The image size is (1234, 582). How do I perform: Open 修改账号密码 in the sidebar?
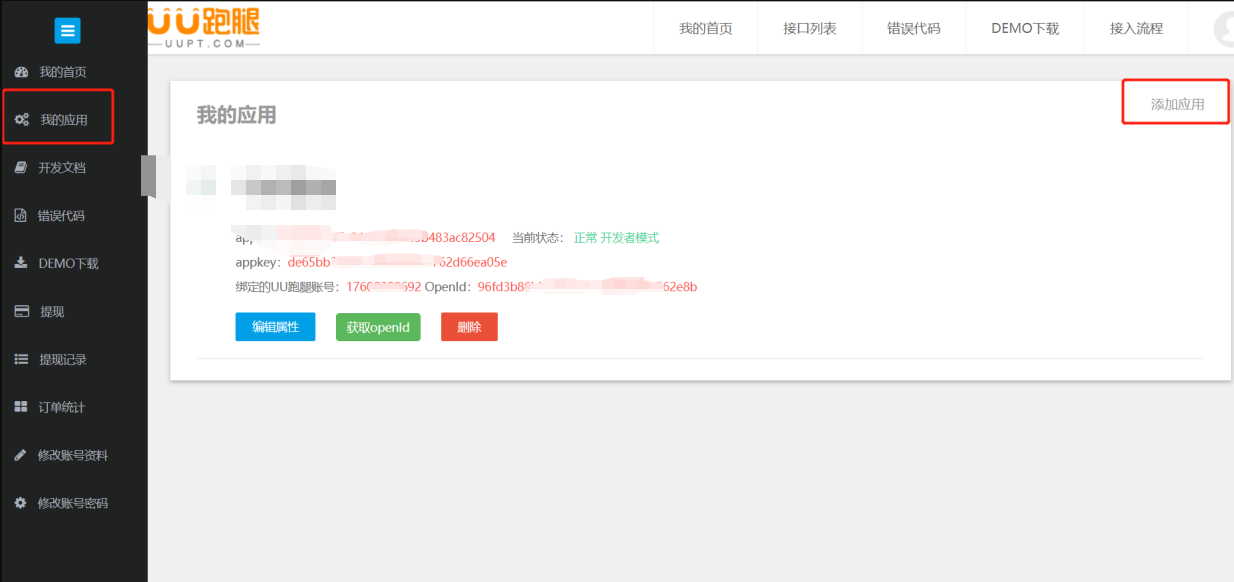pyautogui.click(x=74, y=503)
